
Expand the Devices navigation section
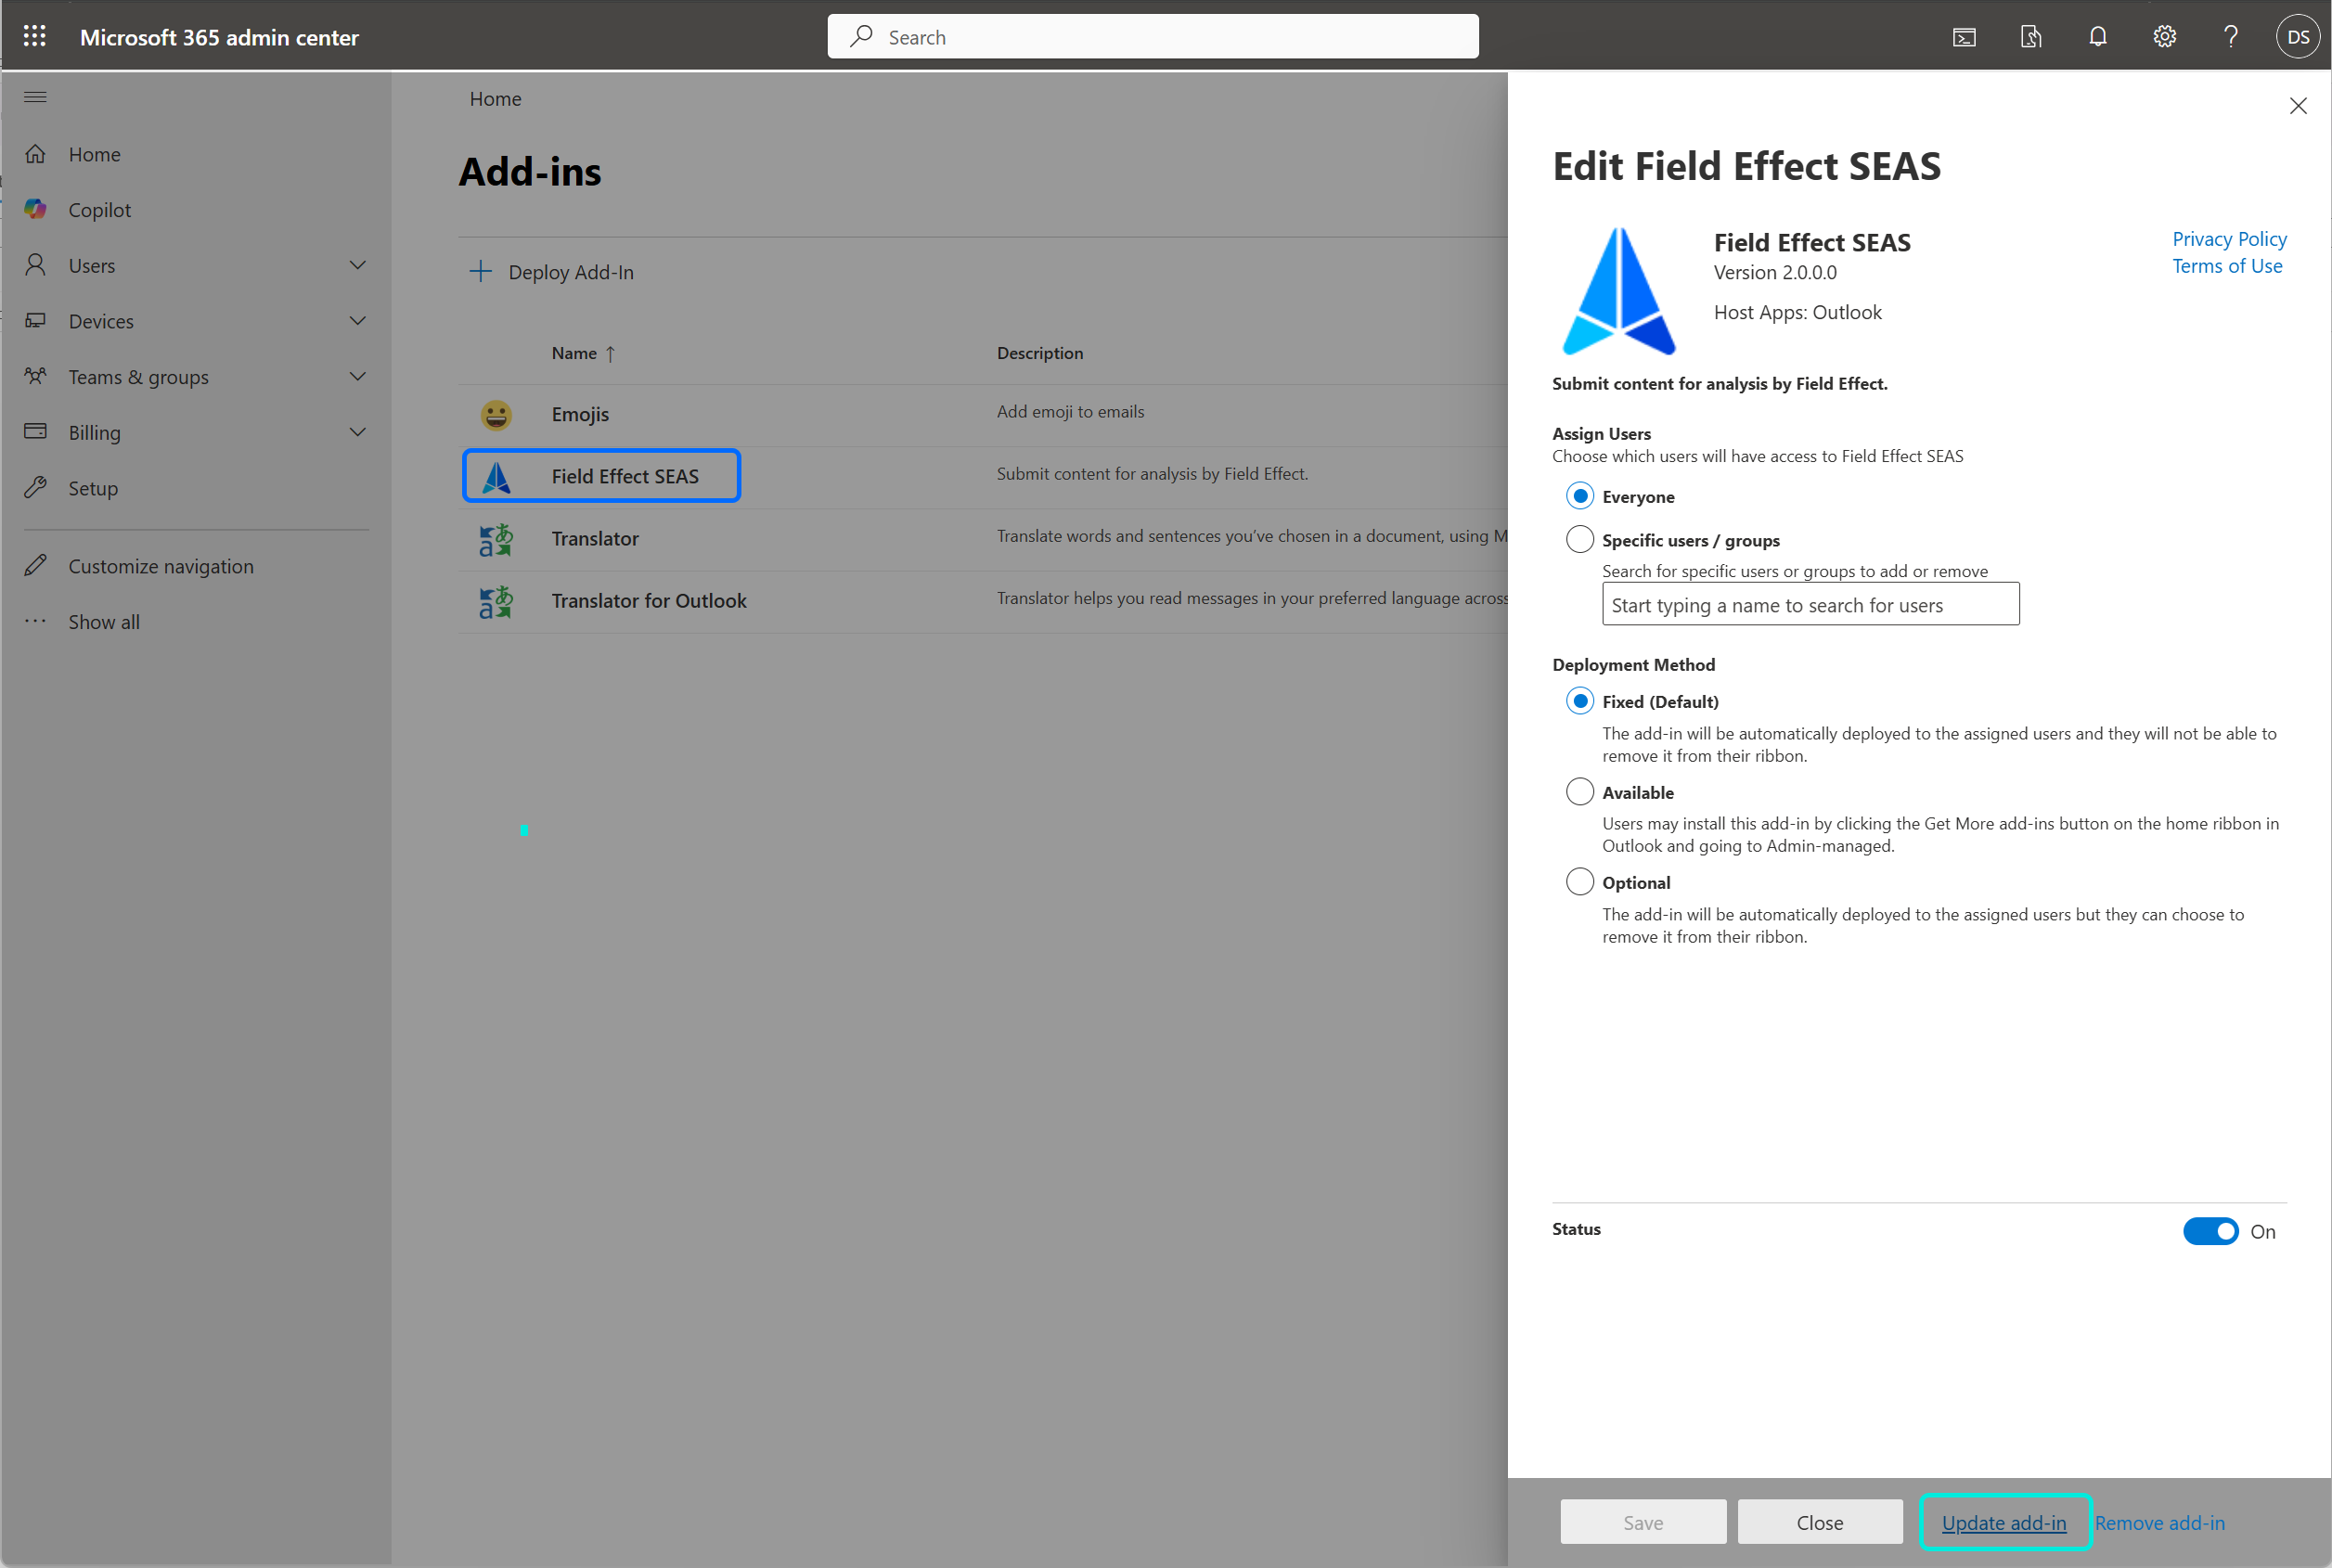(x=357, y=321)
